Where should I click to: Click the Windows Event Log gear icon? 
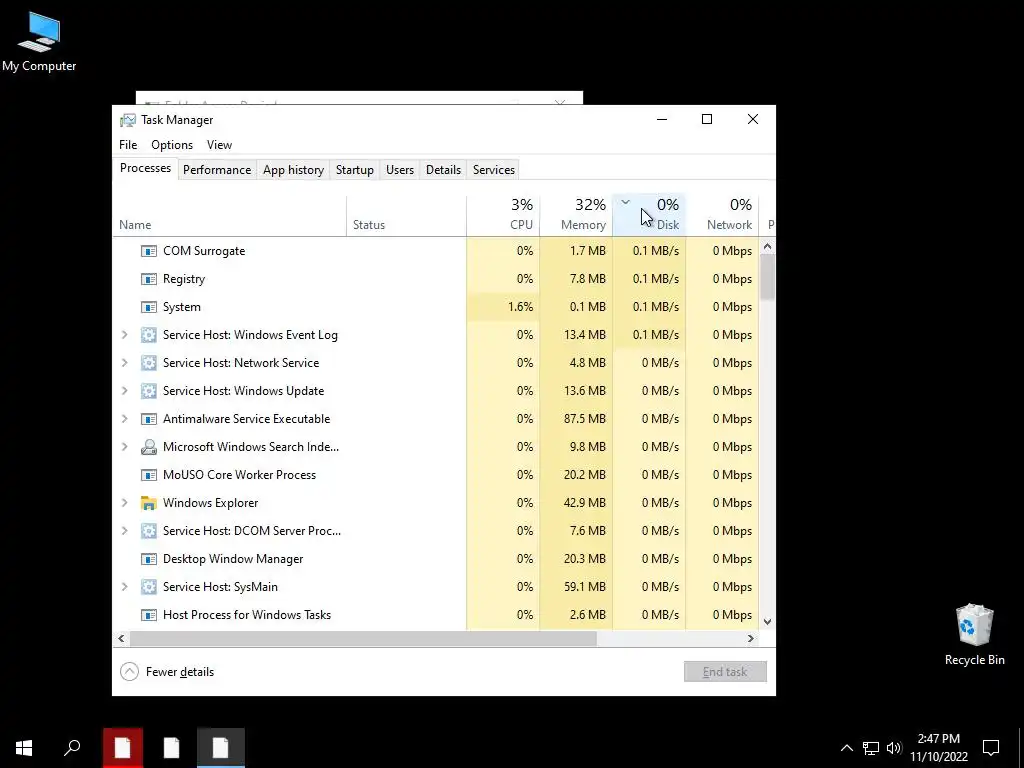click(149, 335)
